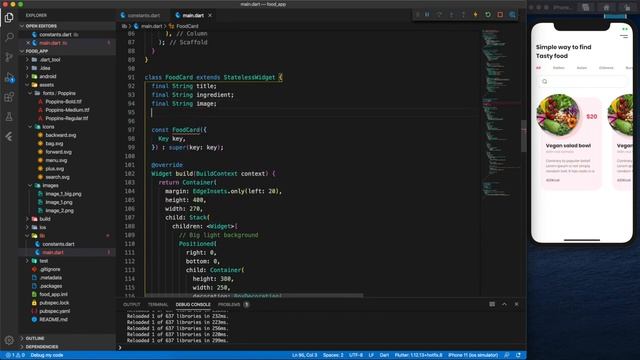Open the Run and Debug view
The height and width of the screenshot is (360, 640).
9,77
